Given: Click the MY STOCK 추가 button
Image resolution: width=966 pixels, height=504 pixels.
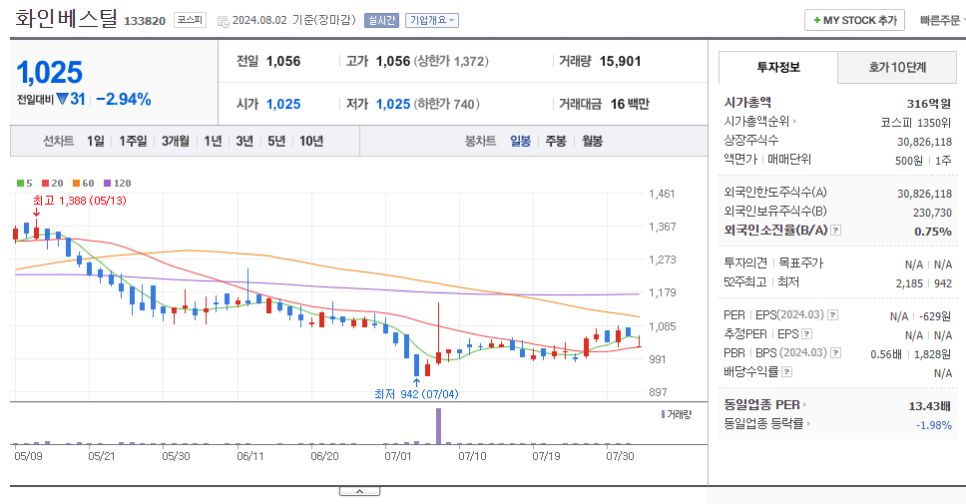Looking at the screenshot, I should [854, 20].
